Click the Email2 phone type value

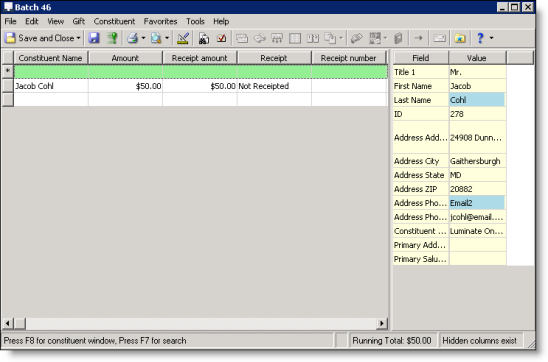477,203
